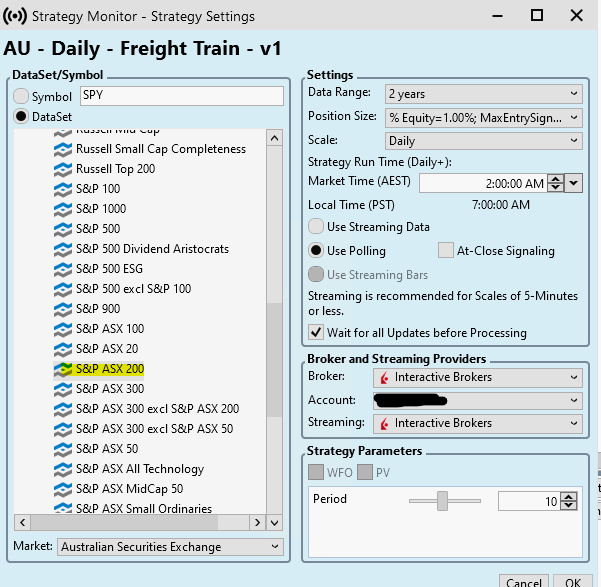Uncheck Wait for all Updates before Processing
Image resolution: width=601 pixels, height=587 pixels.
(316, 332)
